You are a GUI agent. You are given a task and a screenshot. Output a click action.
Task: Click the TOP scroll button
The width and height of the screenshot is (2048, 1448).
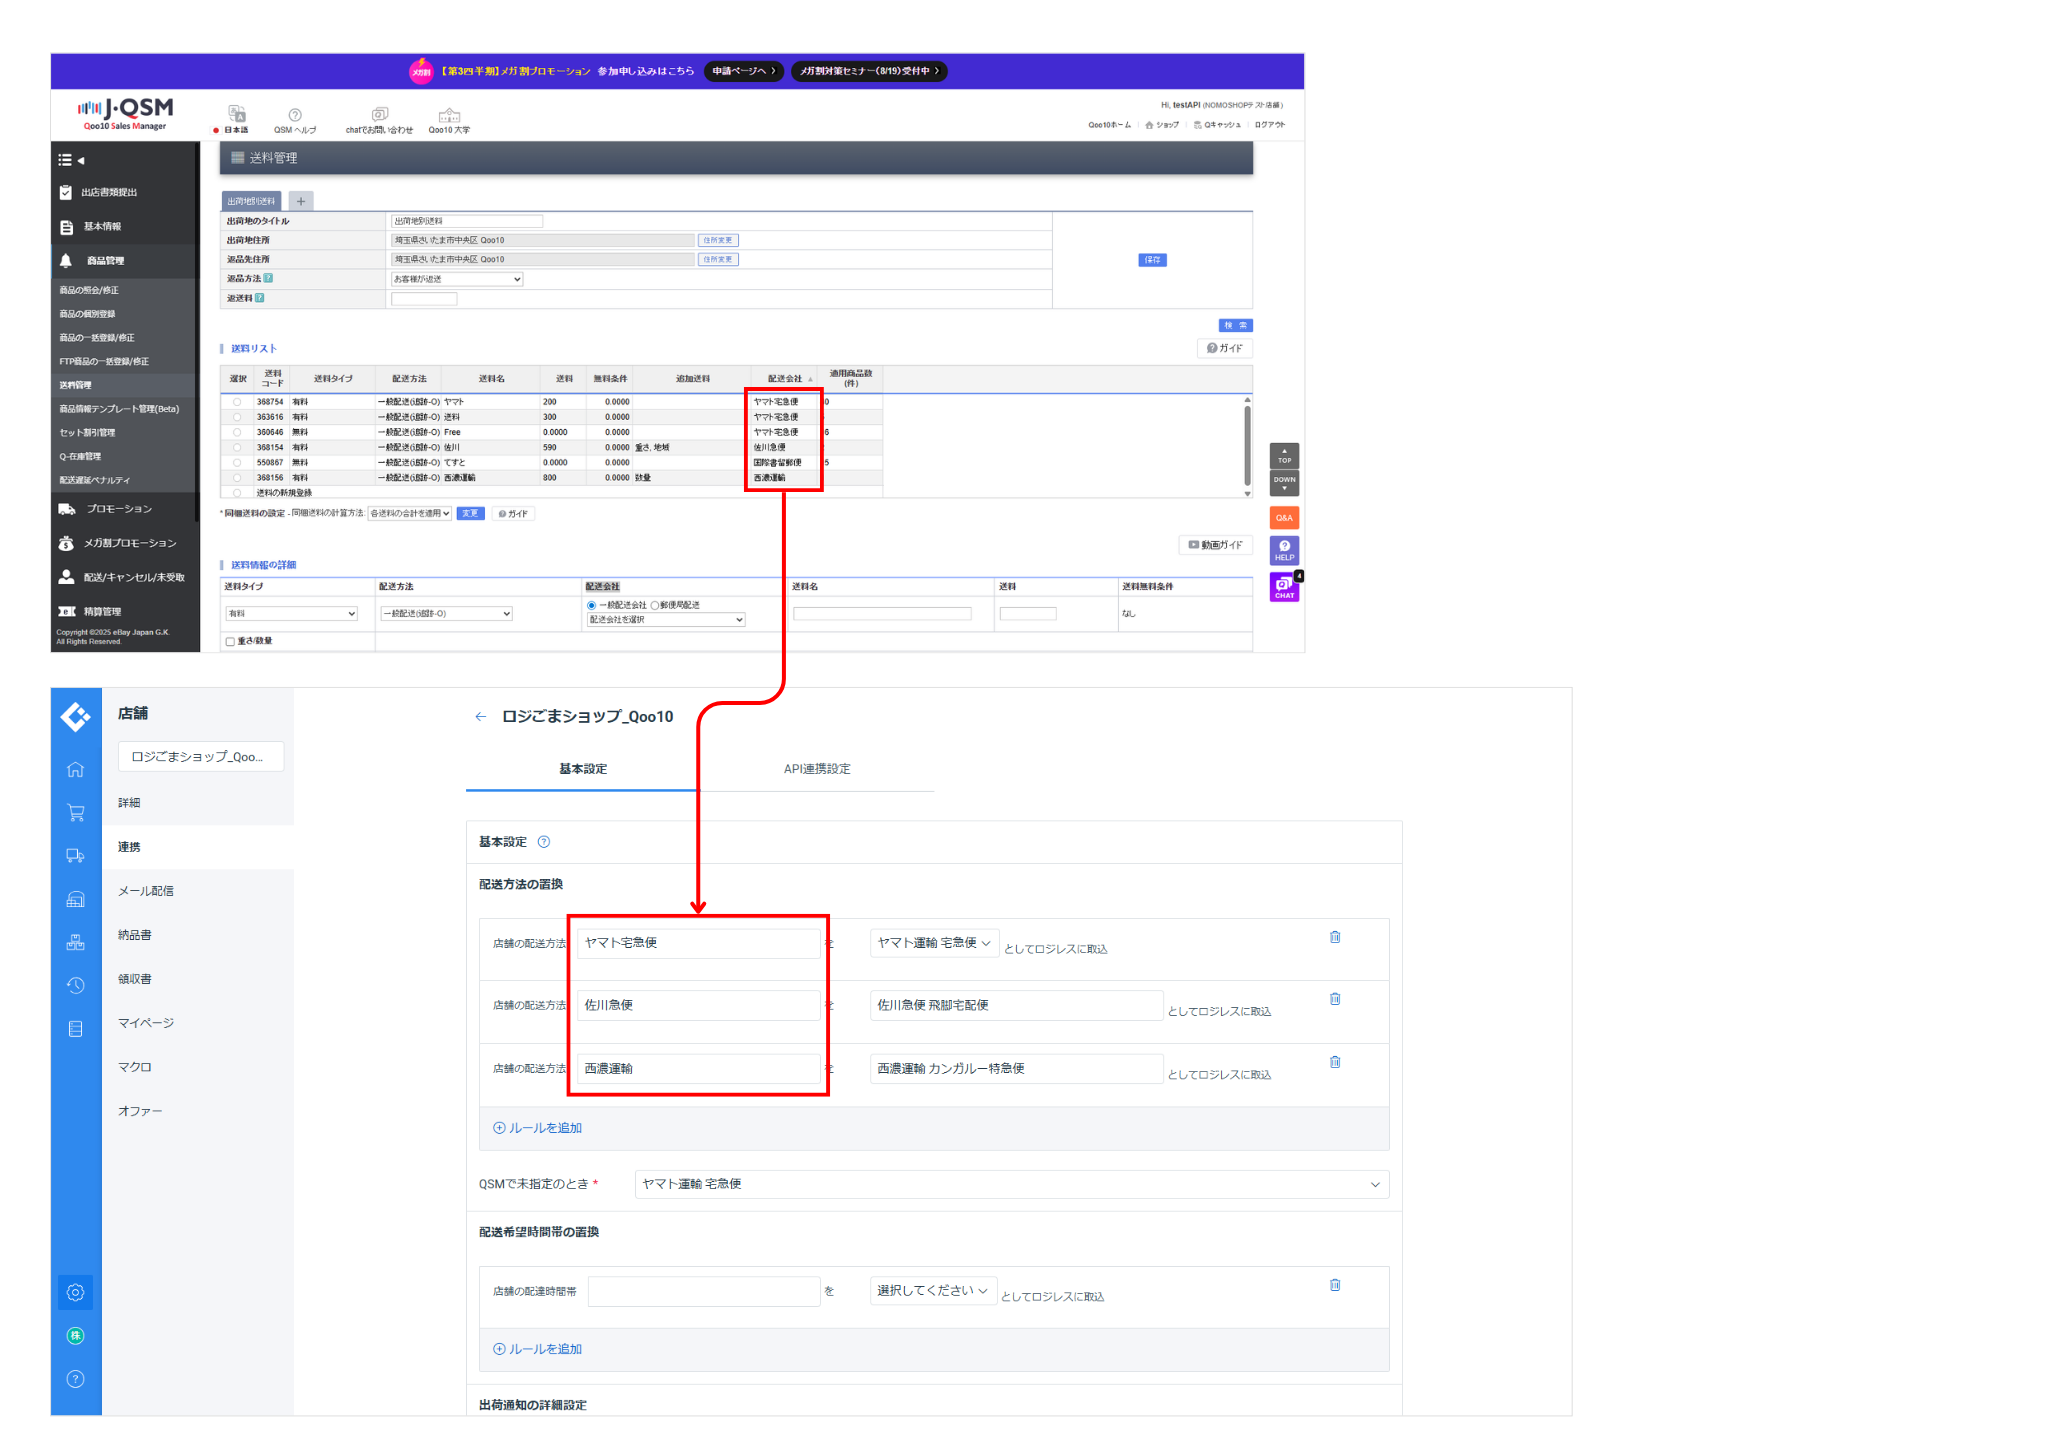[x=1284, y=456]
